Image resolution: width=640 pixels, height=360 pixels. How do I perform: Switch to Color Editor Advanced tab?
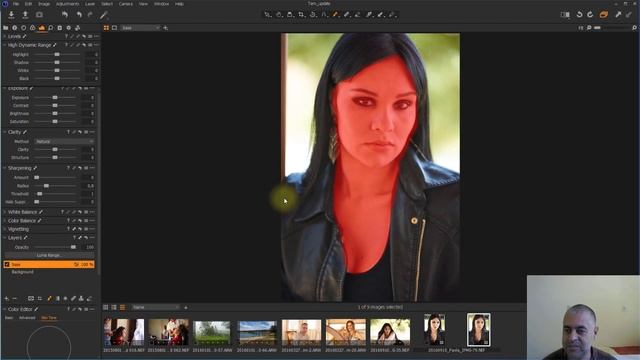coord(27,318)
